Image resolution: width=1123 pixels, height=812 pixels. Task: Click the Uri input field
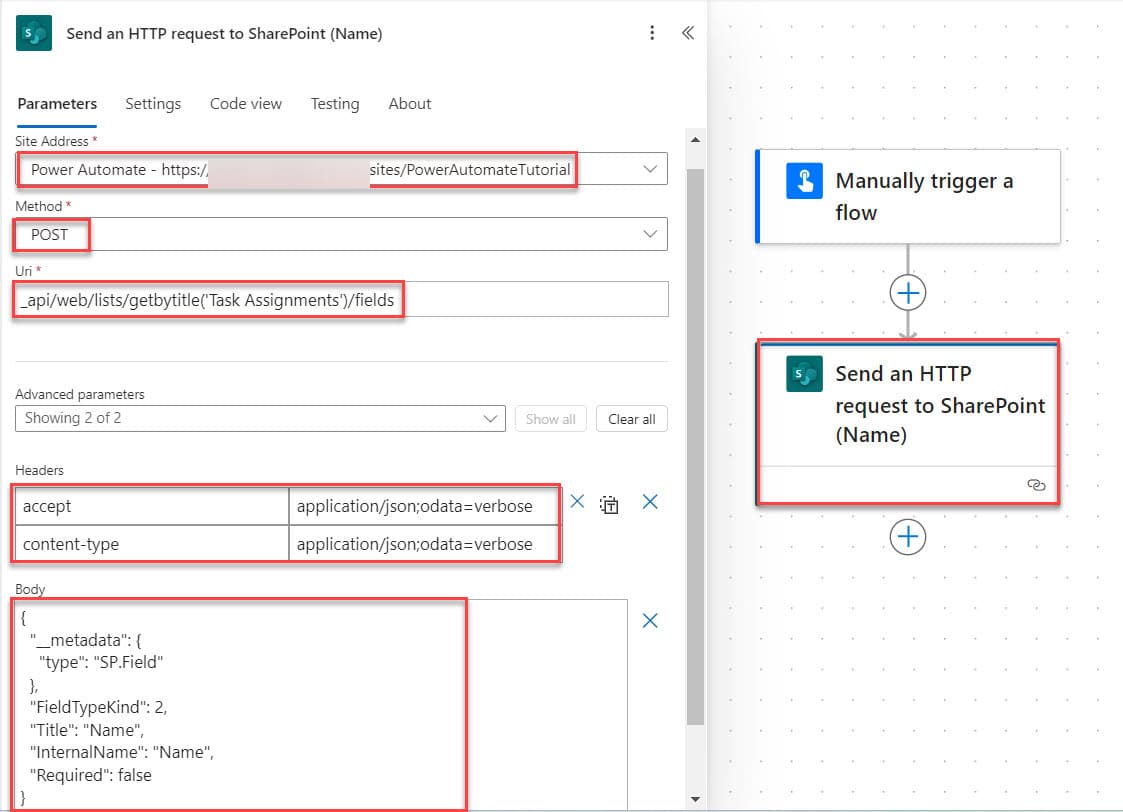342,299
